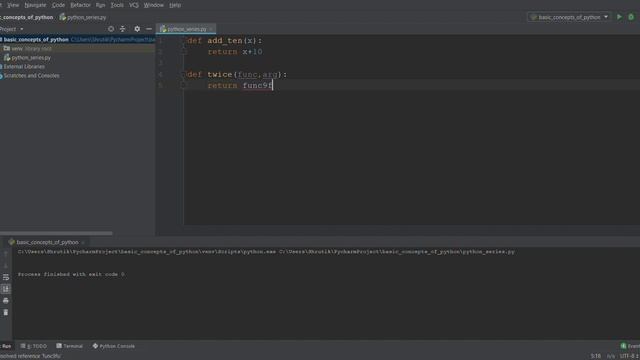Open the Window menu
Screen dimensions: 640x360
[x=153, y=5]
